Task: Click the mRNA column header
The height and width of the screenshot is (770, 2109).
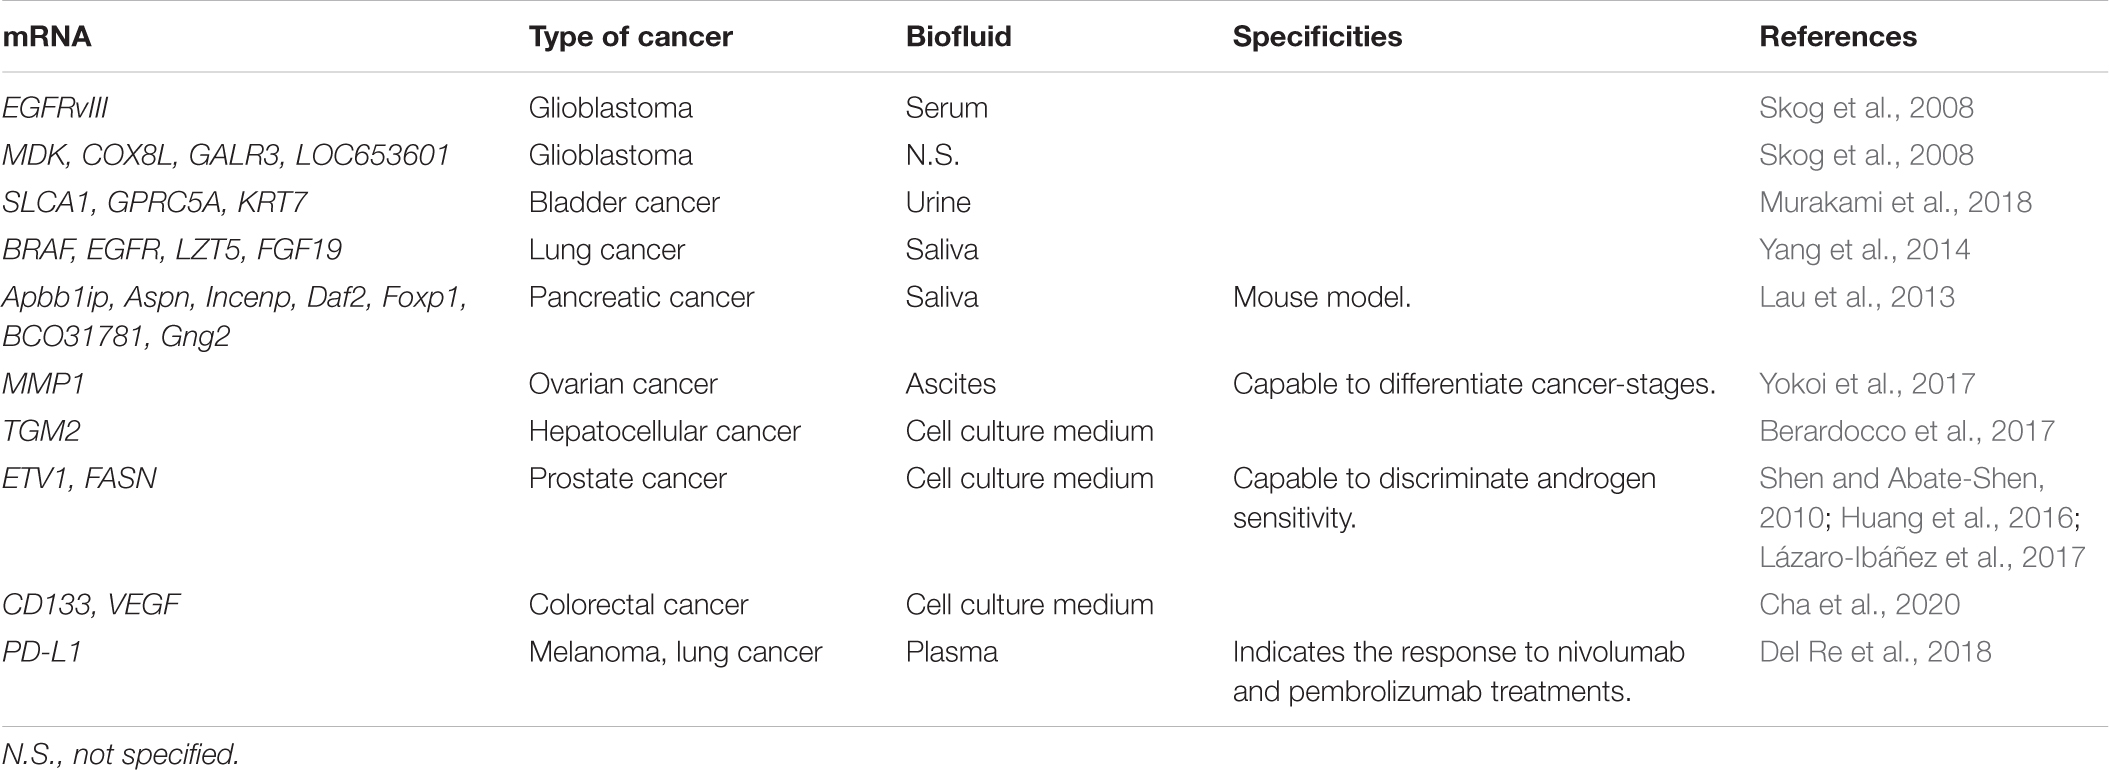Action: pos(47,37)
